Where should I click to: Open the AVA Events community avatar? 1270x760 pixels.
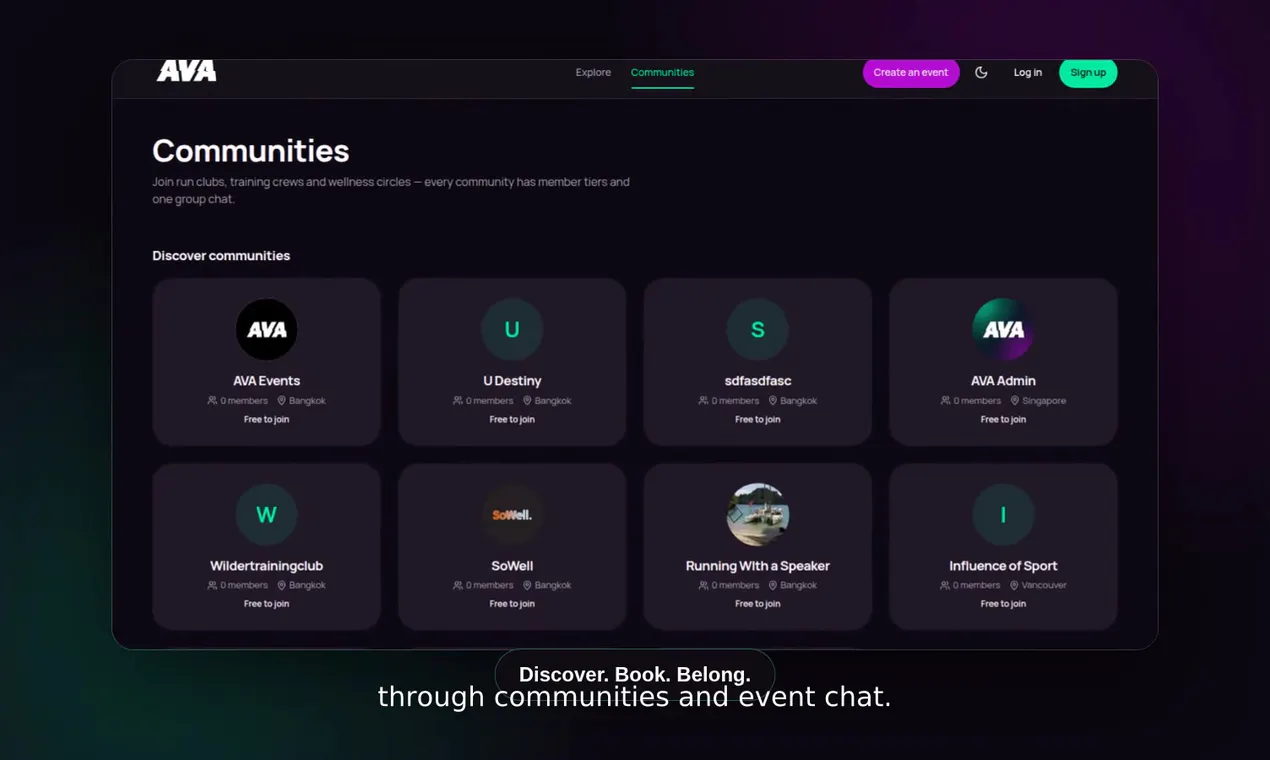coord(266,329)
